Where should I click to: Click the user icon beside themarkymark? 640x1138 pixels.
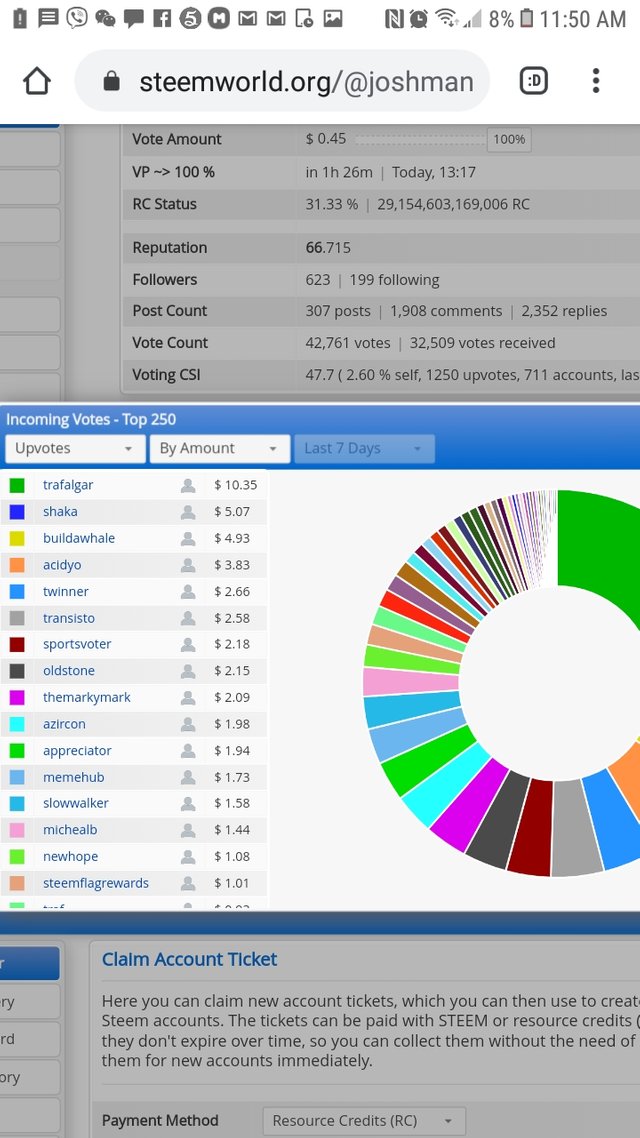click(188, 697)
